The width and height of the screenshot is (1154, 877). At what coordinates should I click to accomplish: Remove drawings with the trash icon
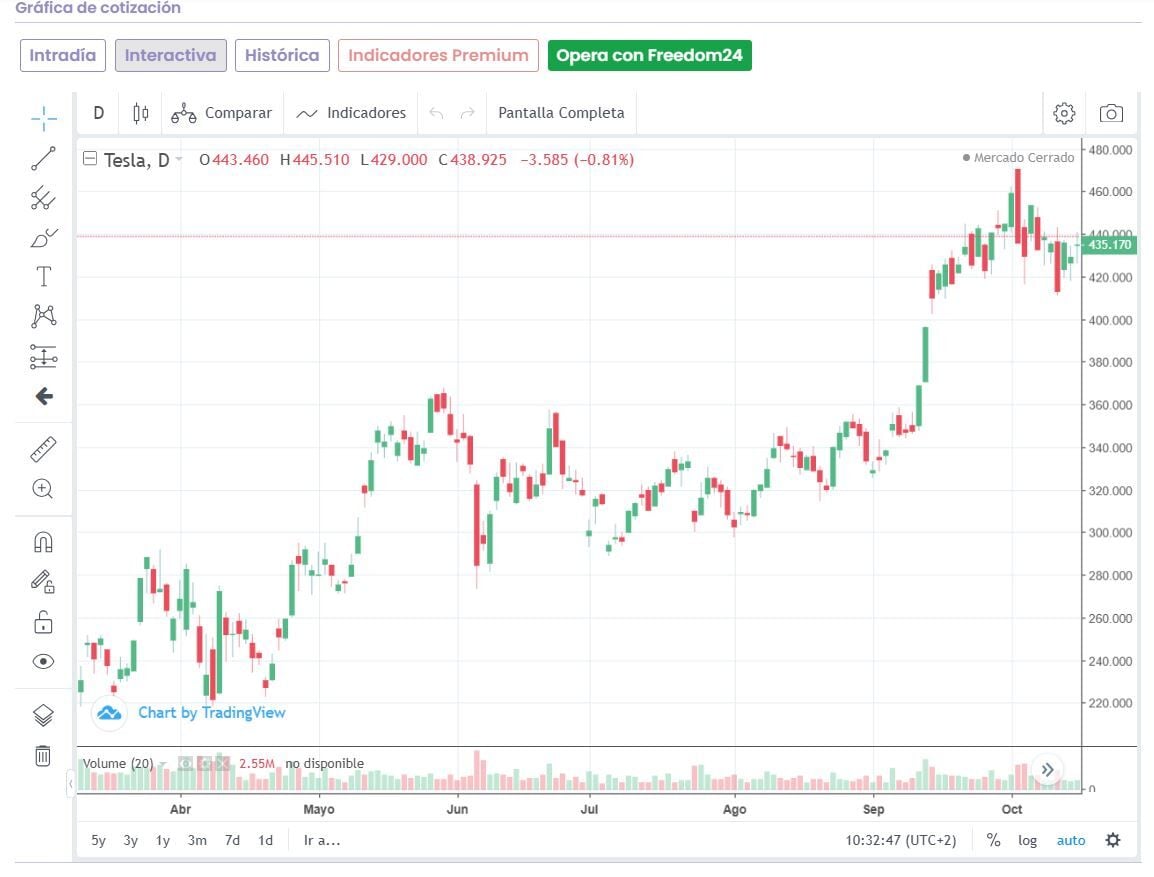[x=43, y=756]
